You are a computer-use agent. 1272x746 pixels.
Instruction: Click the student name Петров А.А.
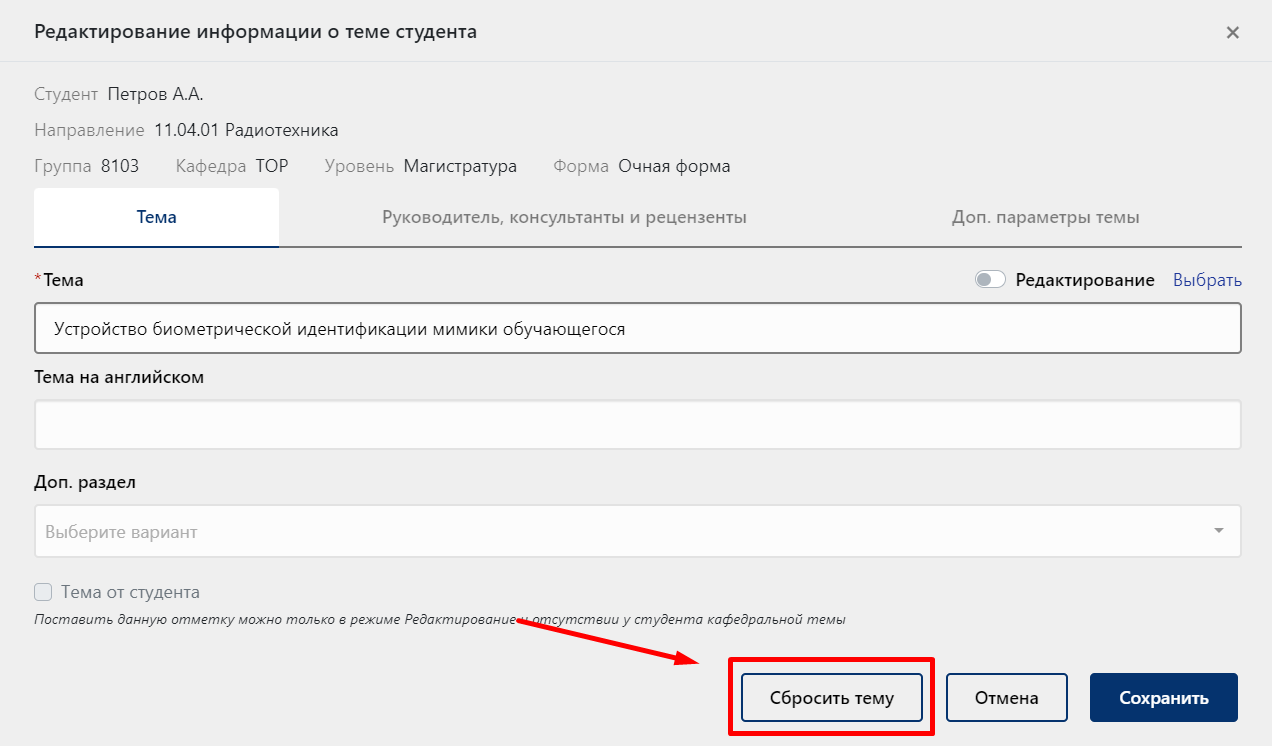pos(155,94)
